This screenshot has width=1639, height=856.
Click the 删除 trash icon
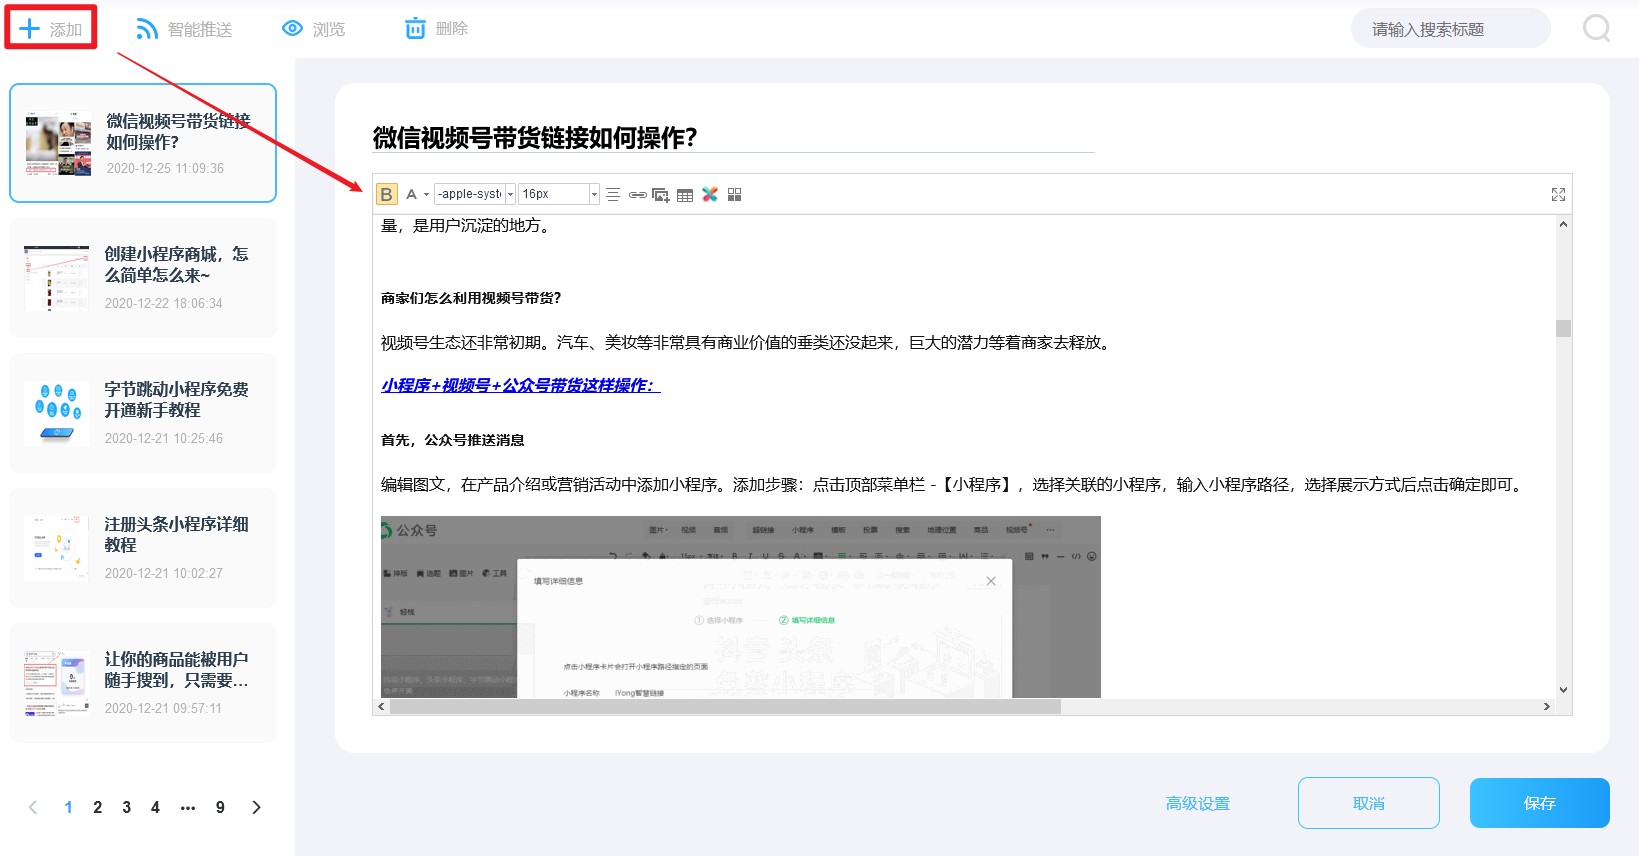pos(415,29)
